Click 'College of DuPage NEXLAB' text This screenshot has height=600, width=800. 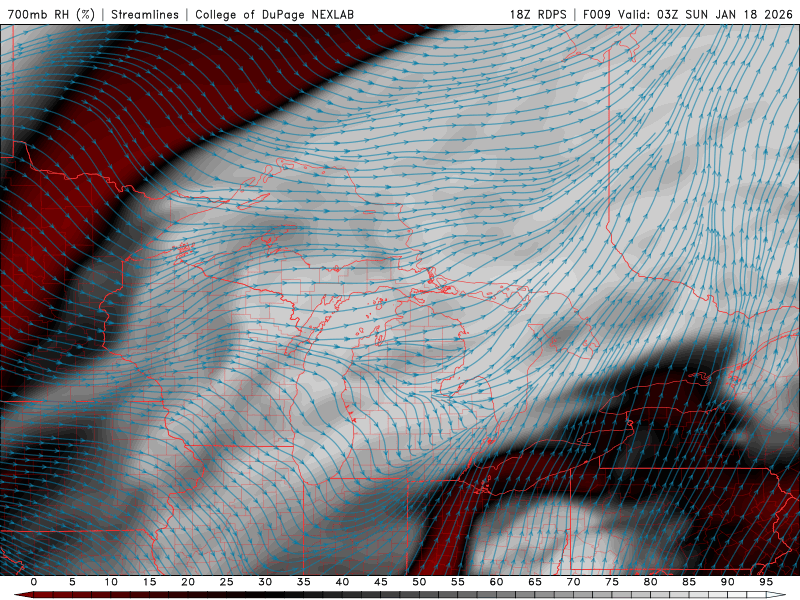[x=274, y=15]
